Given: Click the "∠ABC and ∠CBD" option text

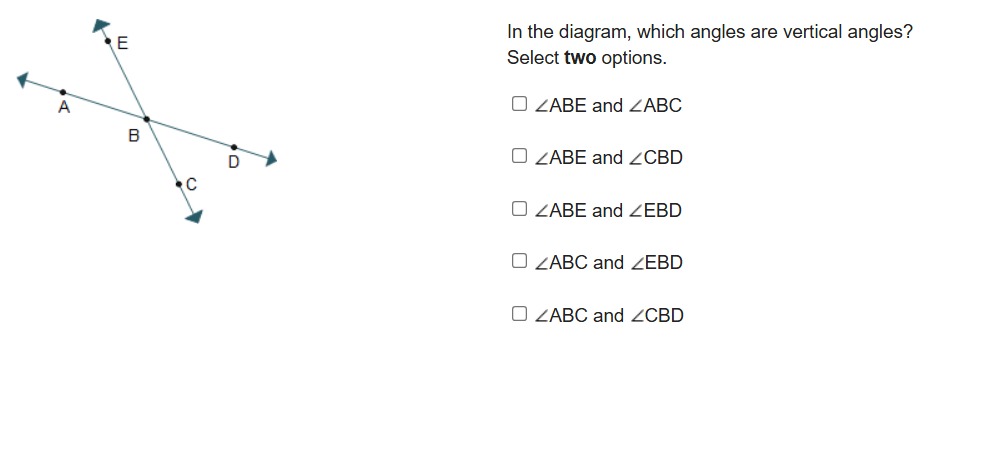Looking at the screenshot, I should (x=609, y=316).
